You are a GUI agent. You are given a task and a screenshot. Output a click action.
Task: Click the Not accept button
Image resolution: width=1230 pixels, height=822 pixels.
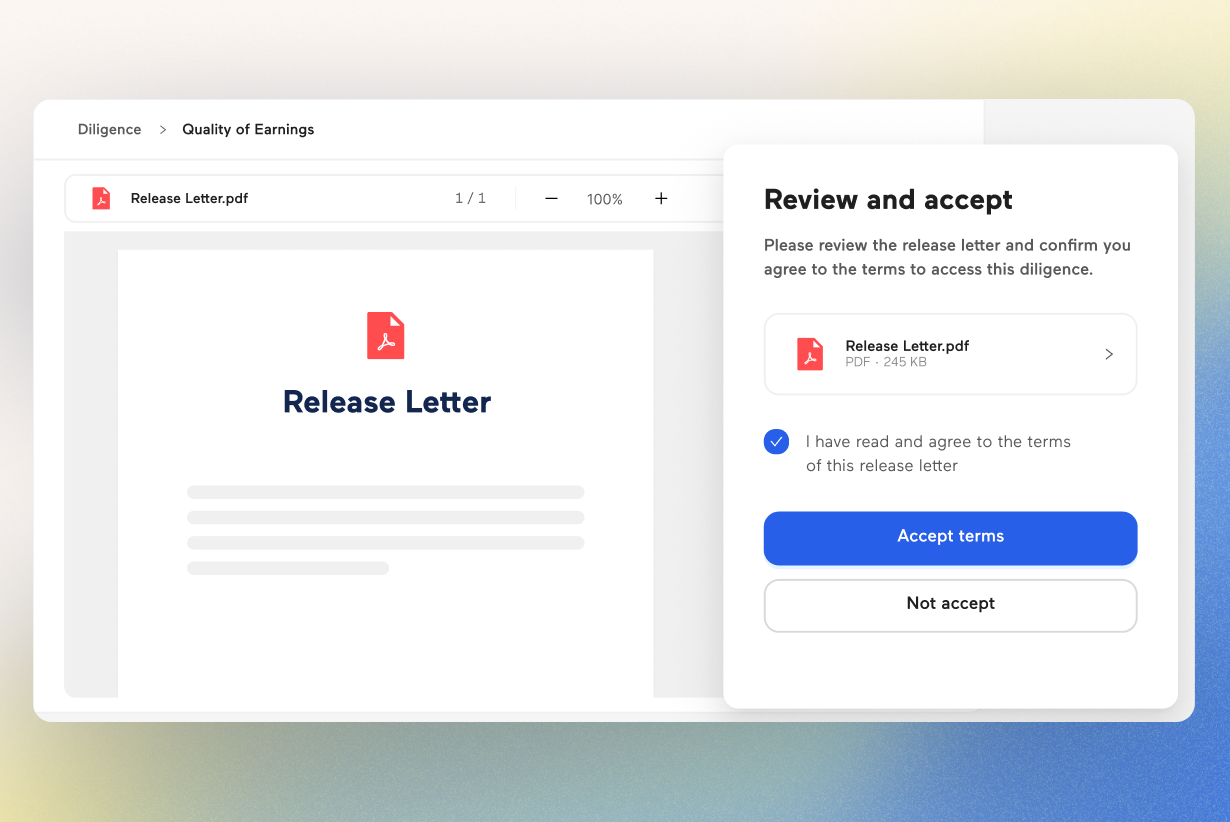pos(951,605)
